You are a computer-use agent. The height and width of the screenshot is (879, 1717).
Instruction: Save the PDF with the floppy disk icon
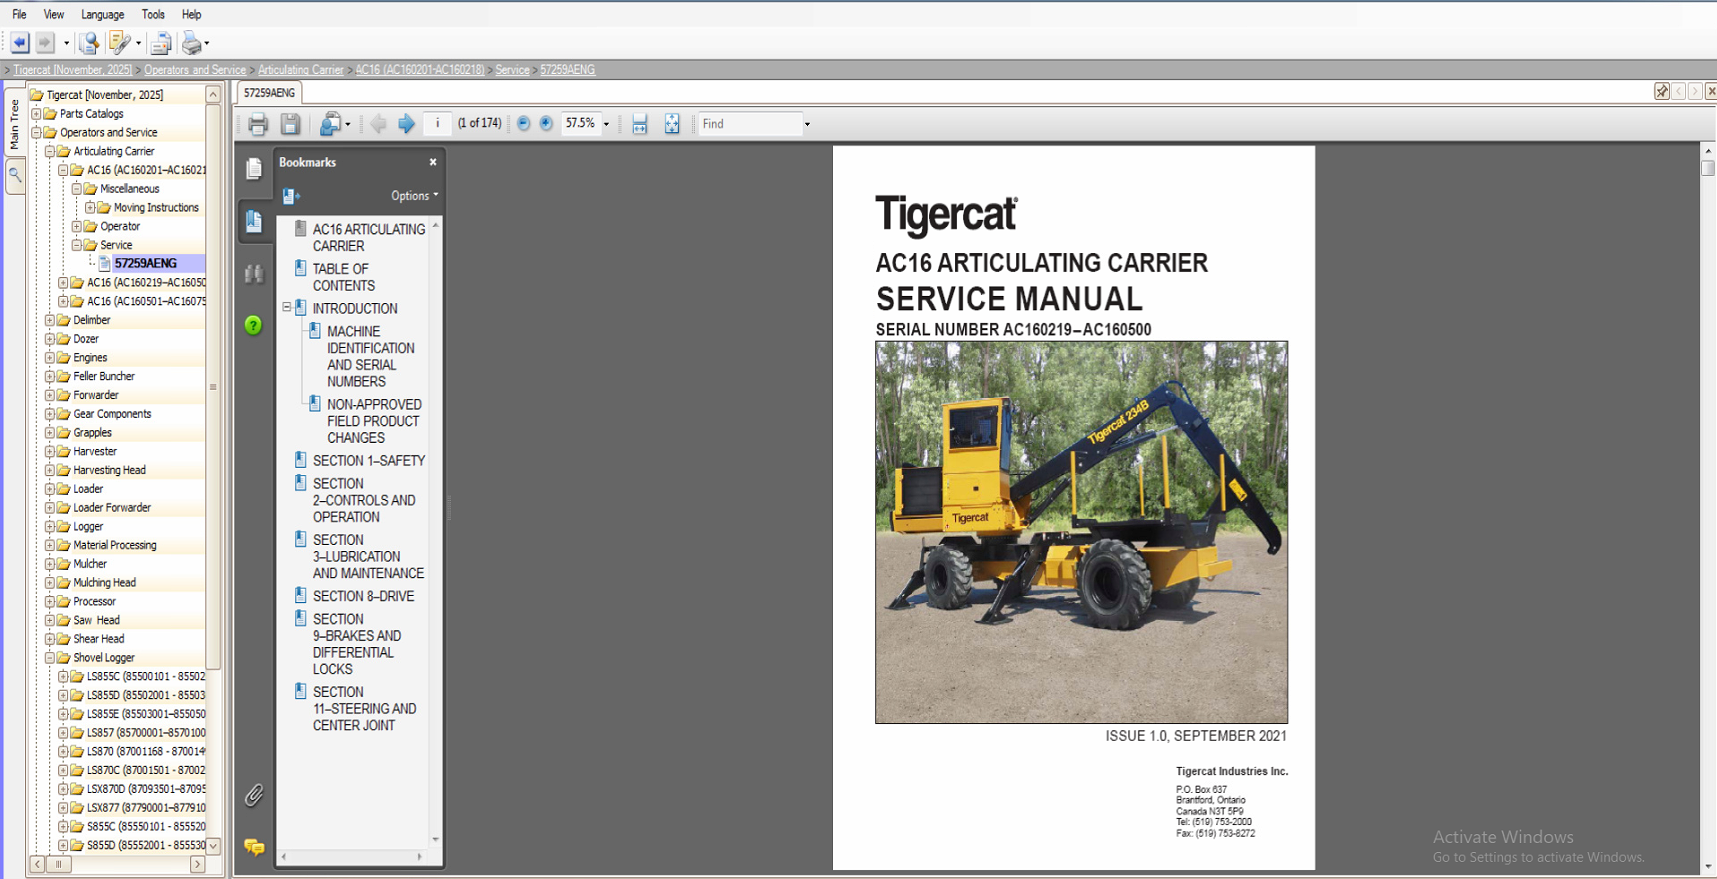click(290, 124)
